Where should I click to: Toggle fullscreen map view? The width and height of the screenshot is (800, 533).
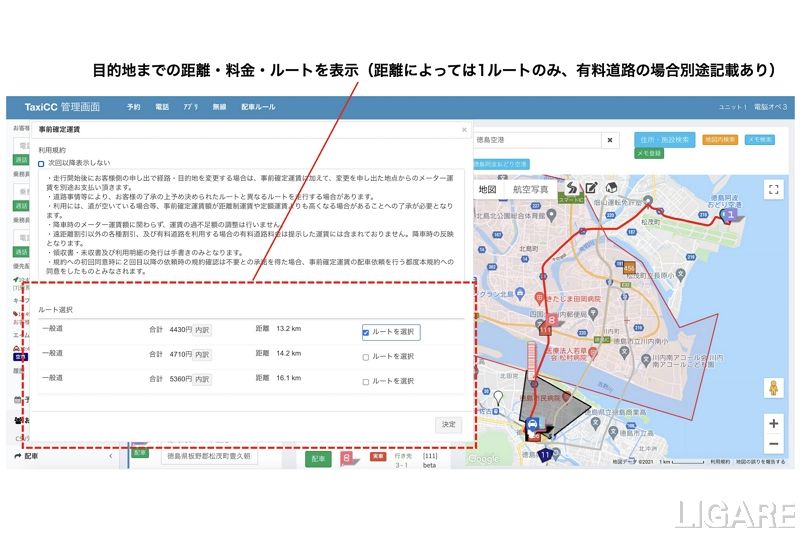point(773,189)
